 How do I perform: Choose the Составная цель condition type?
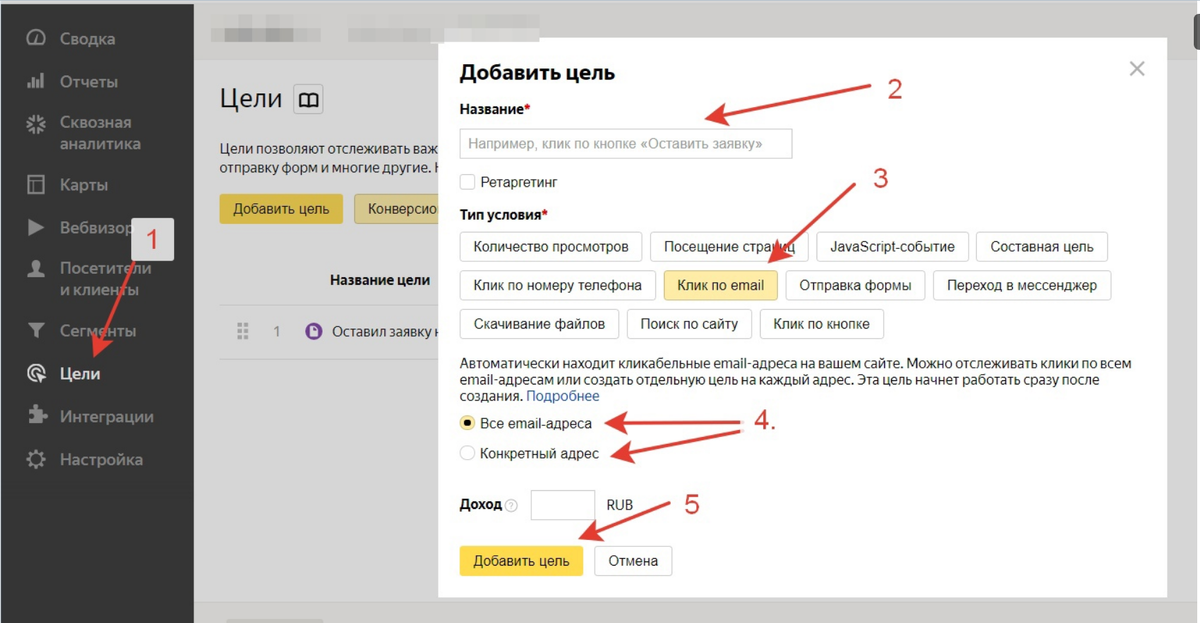(x=1042, y=246)
